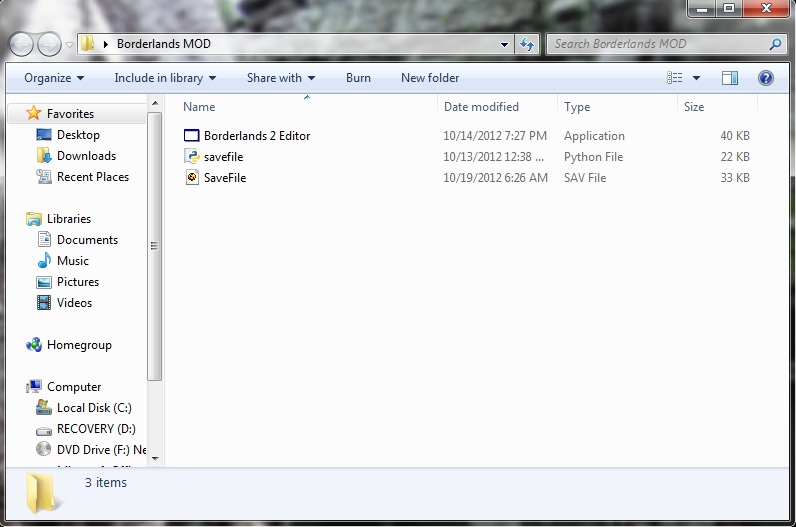Click the Homegroup icon in sidebar
Image resolution: width=796 pixels, height=527 pixels.
coord(35,345)
